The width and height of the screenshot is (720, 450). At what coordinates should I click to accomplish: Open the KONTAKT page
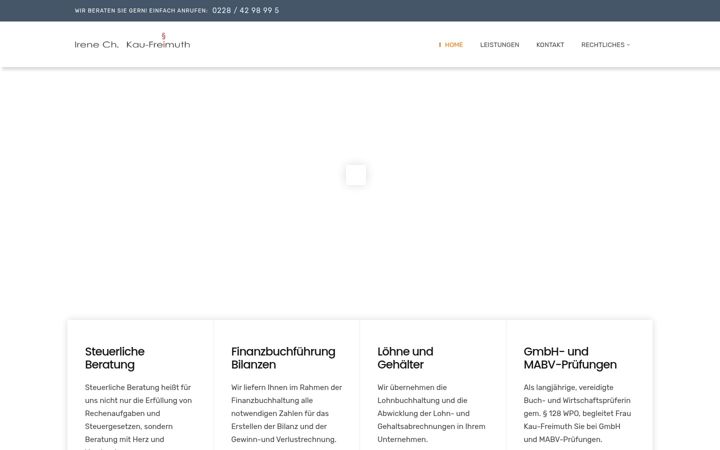[550, 45]
